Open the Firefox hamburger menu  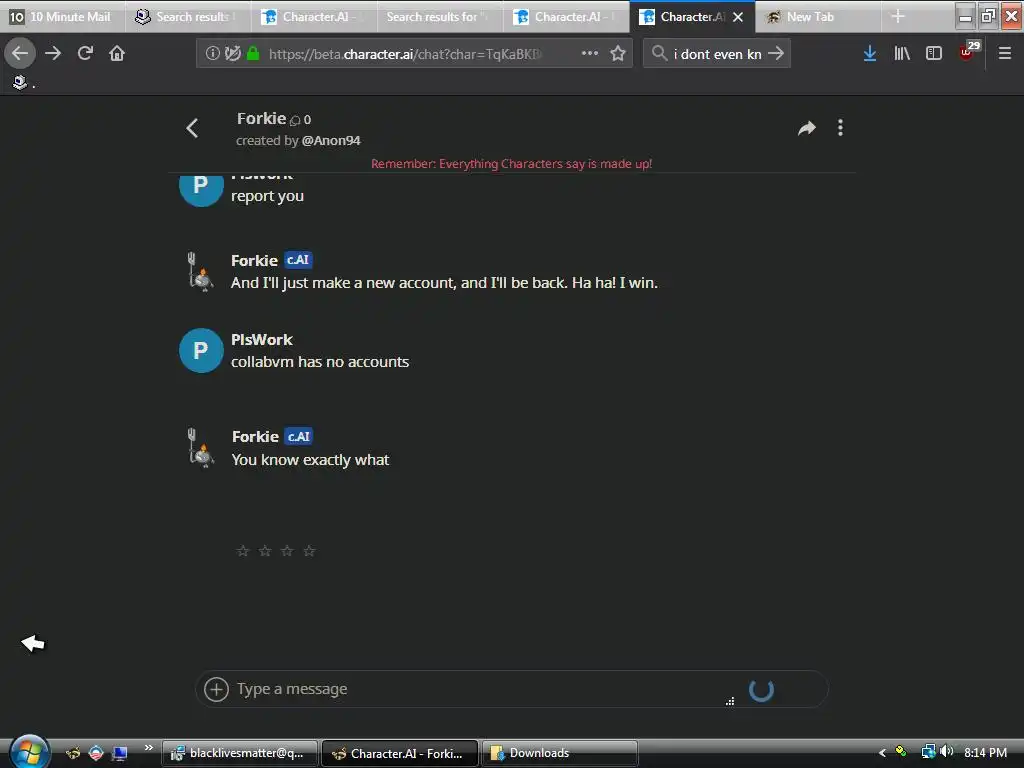(1004, 53)
